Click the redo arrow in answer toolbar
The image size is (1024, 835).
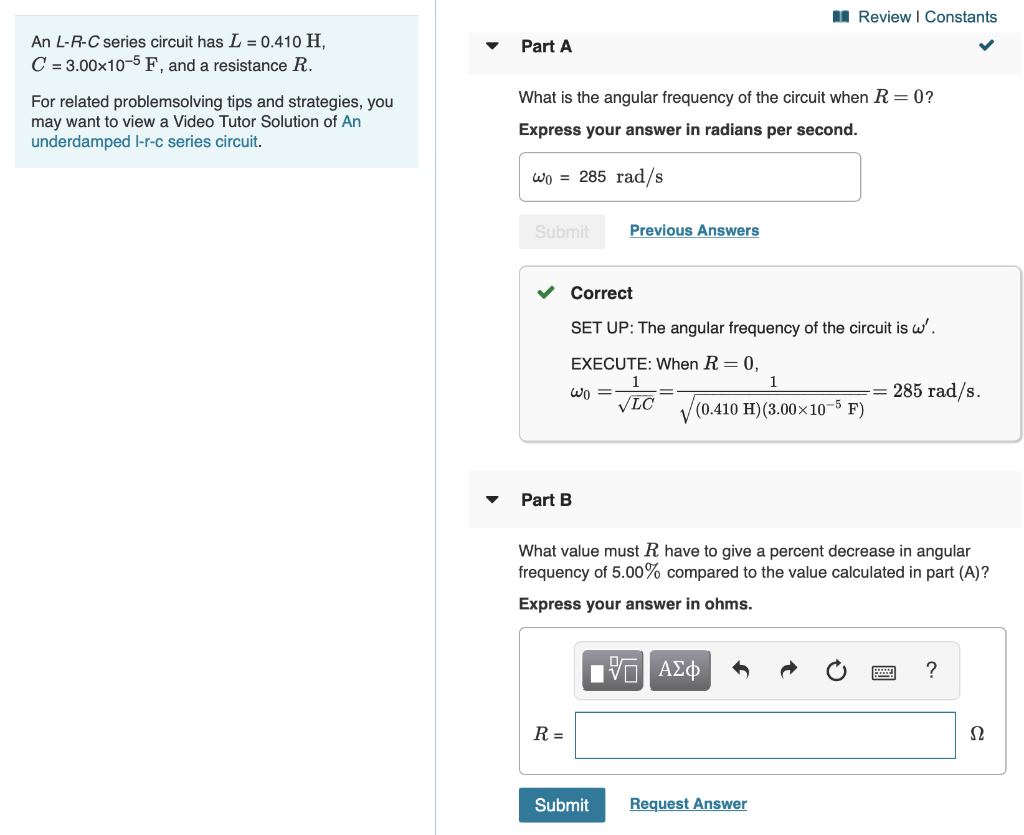[x=788, y=670]
